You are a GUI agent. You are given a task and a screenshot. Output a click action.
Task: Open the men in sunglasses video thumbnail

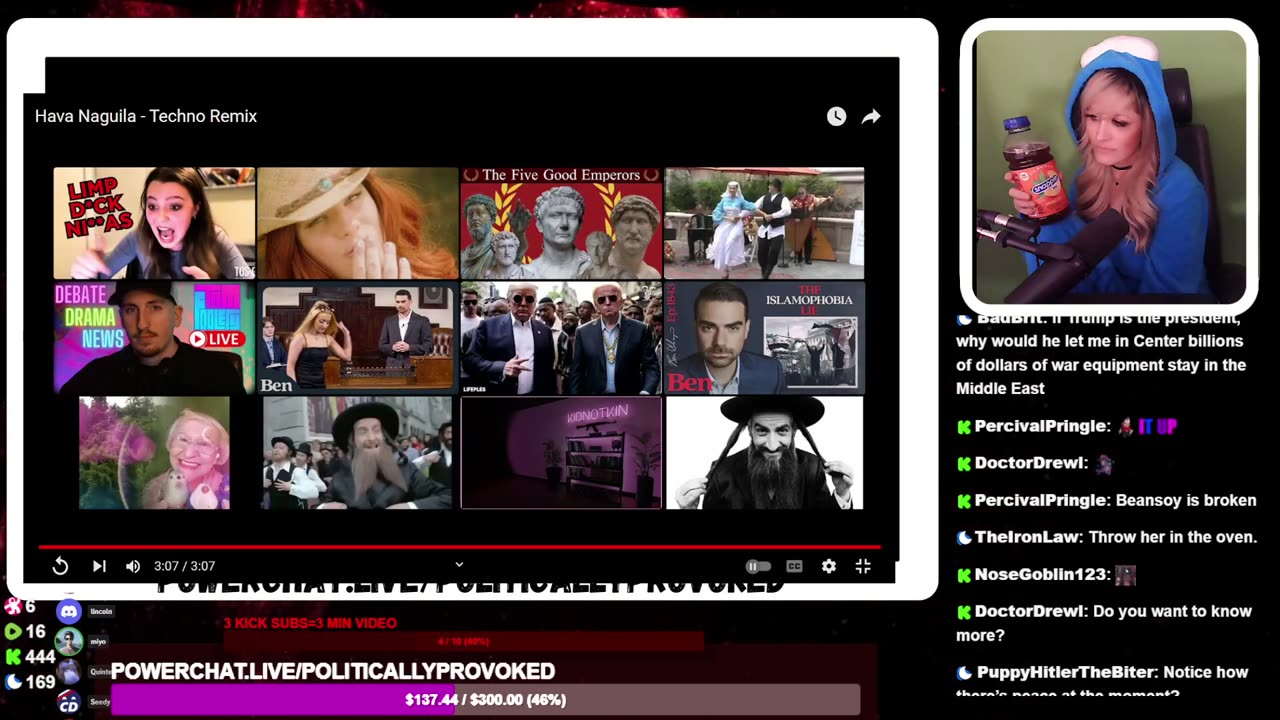point(561,338)
